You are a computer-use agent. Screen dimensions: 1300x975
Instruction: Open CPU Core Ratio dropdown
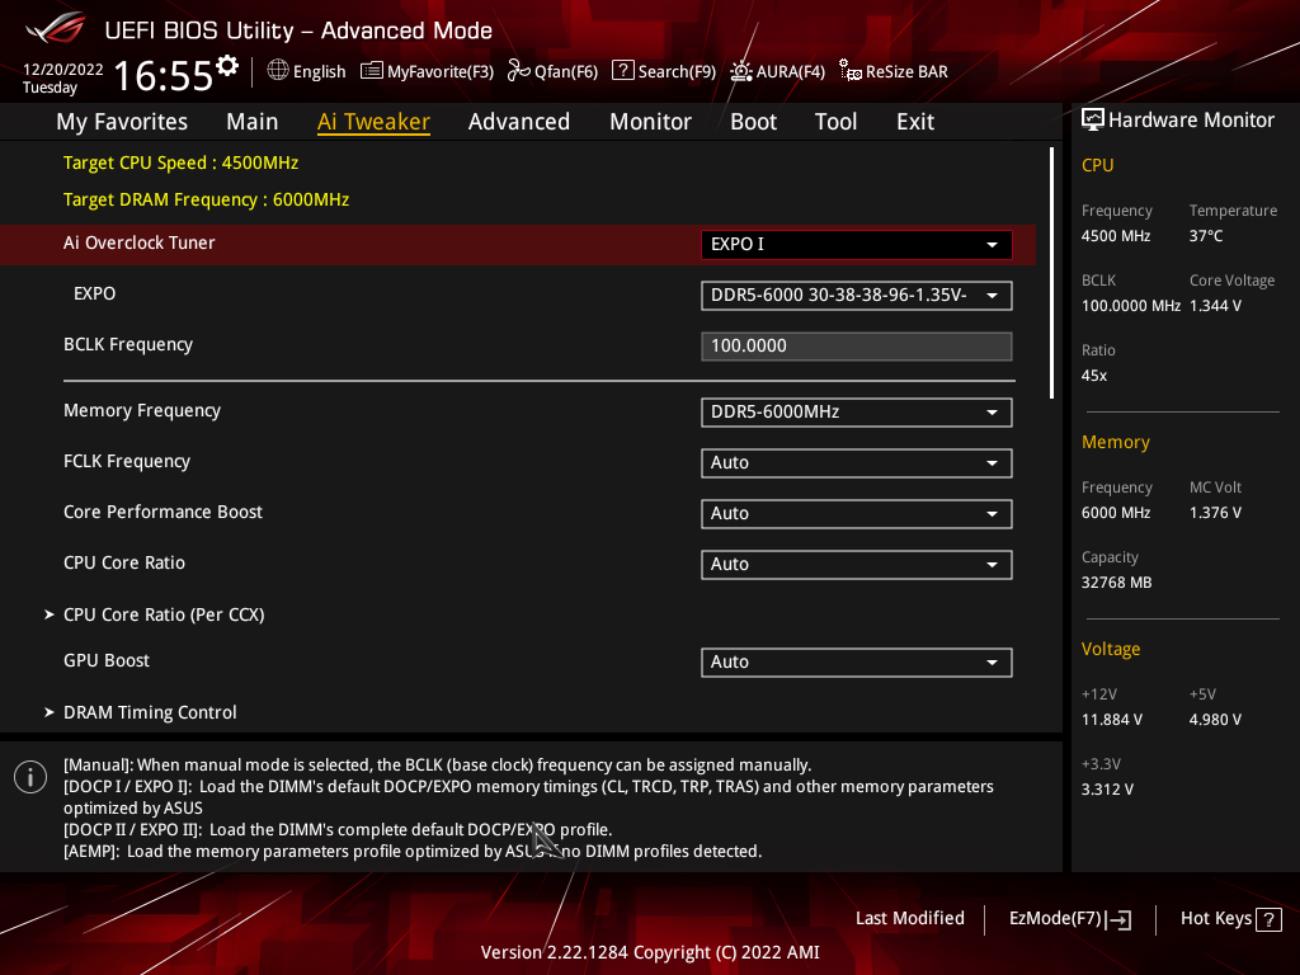[856, 565]
